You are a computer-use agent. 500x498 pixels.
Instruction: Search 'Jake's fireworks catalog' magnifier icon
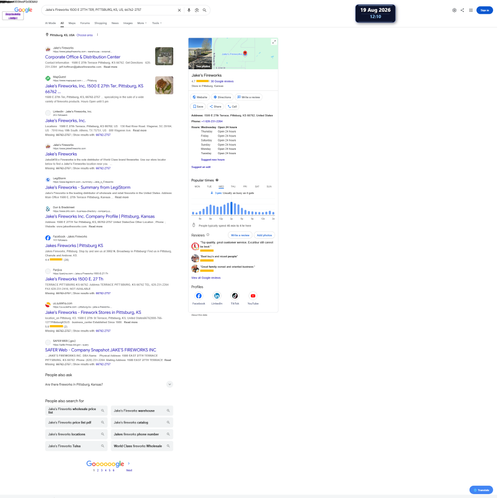(x=168, y=422)
